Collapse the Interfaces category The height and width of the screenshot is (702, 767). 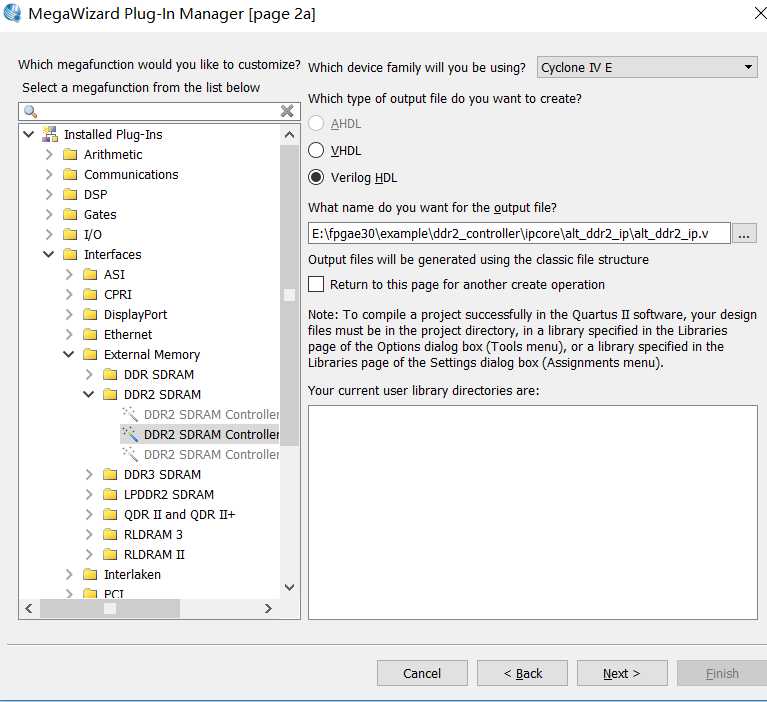(x=49, y=254)
